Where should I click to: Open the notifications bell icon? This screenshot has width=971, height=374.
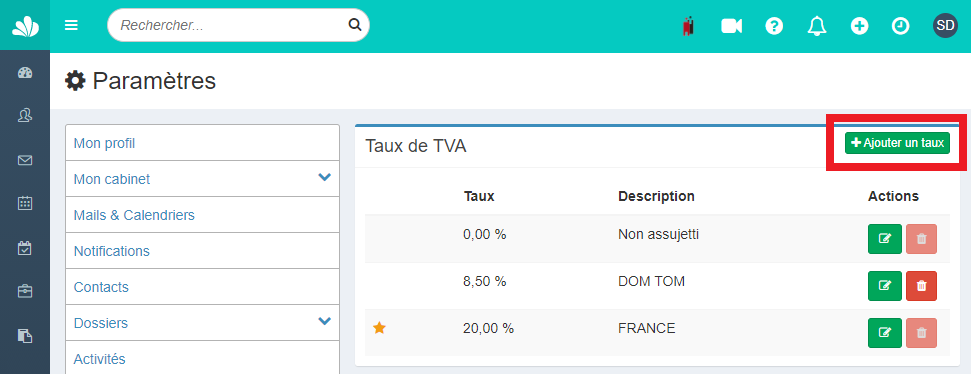pyautogui.click(x=817, y=26)
